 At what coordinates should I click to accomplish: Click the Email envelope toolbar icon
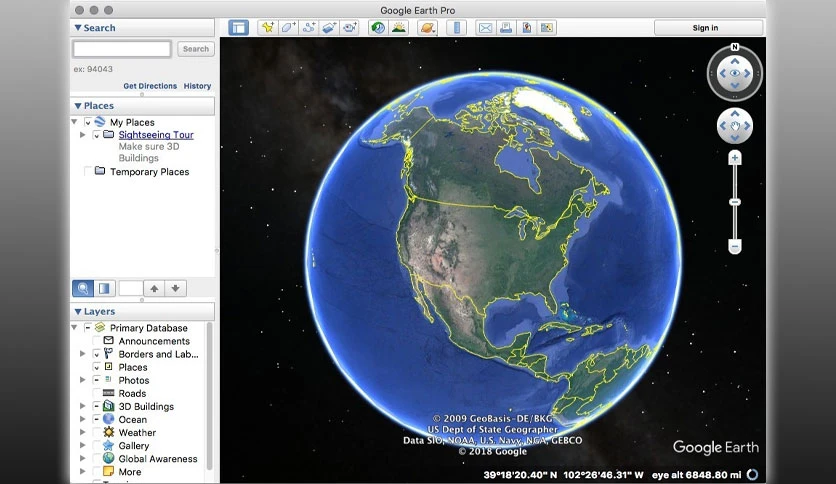(x=485, y=28)
